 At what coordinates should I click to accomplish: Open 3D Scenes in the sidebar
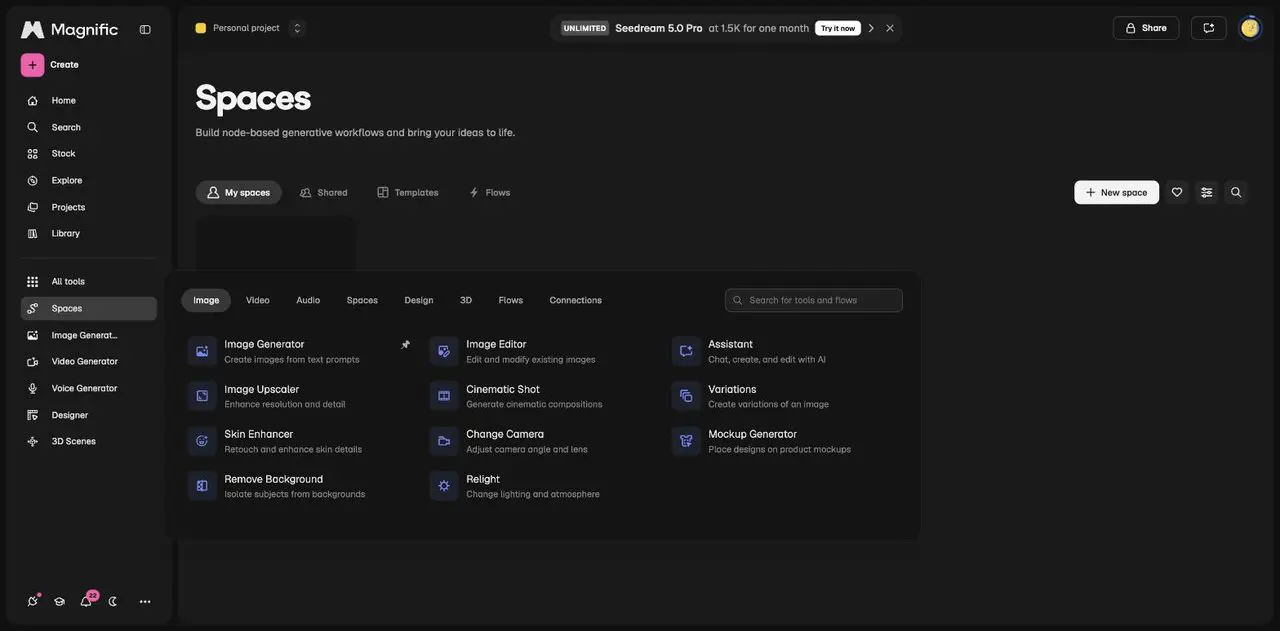pyautogui.click(x=88, y=441)
